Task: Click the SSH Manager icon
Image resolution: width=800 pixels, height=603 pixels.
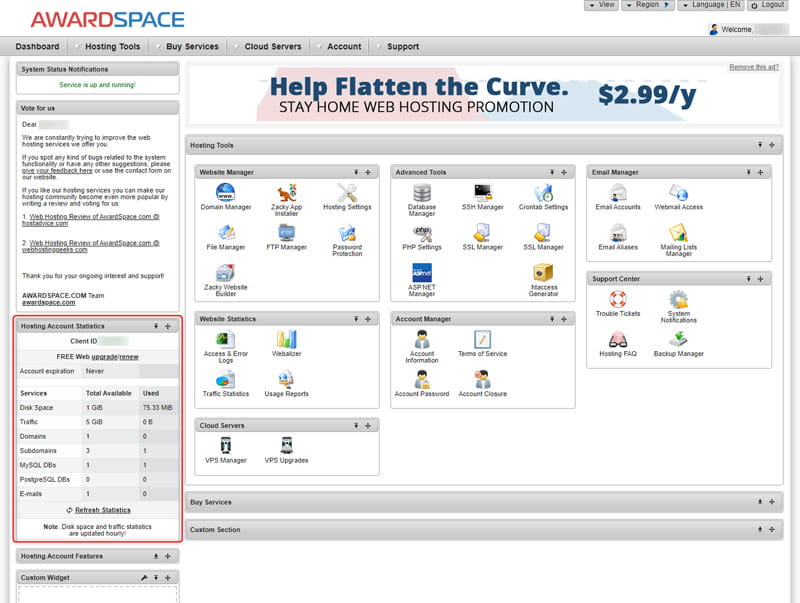Action: (483, 193)
